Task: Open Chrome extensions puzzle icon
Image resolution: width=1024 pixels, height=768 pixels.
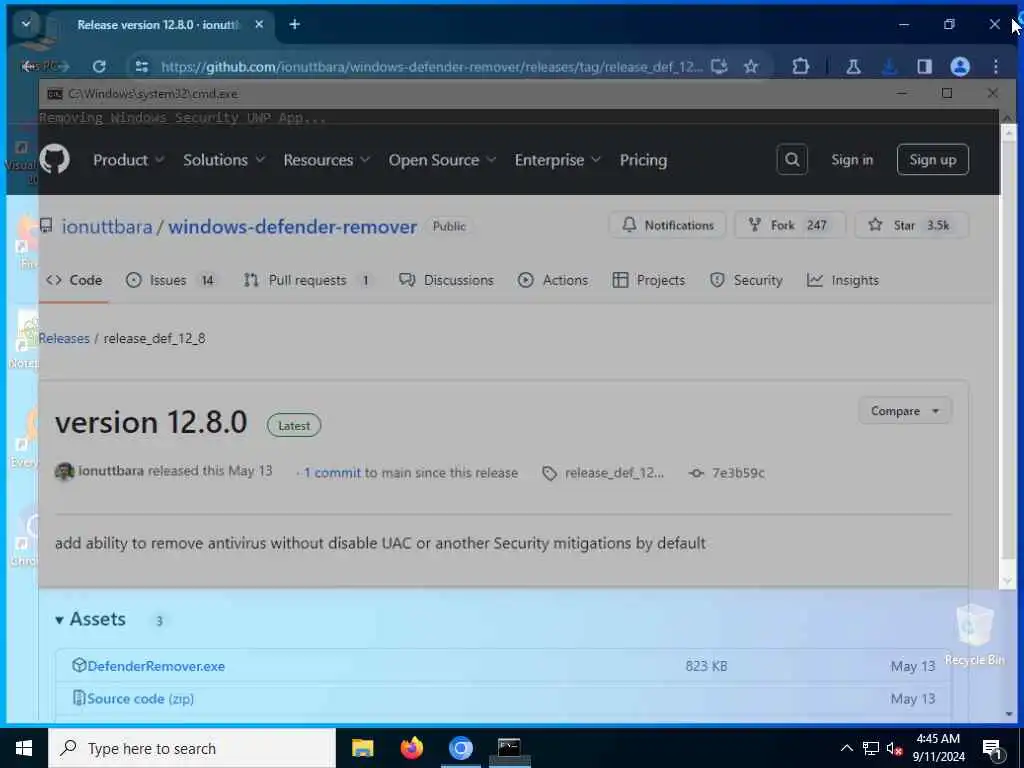Action: point(801,67)
